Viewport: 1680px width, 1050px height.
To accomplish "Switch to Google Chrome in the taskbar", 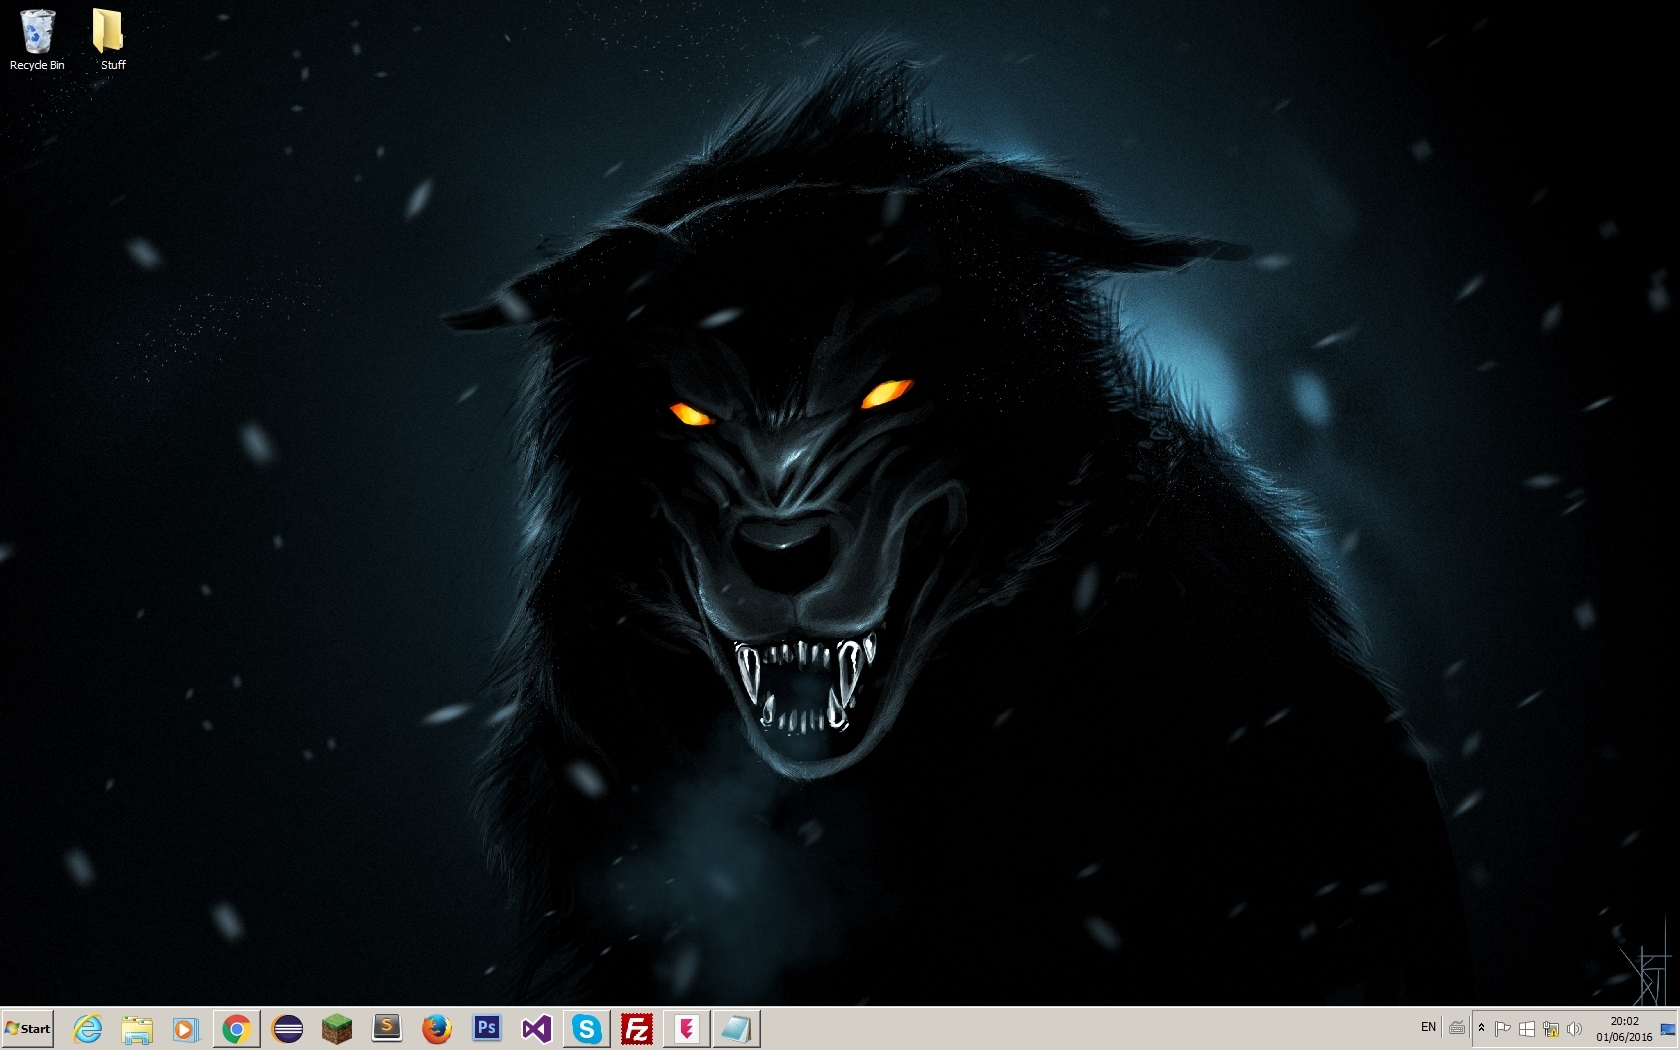I will tap(237, 1028).
